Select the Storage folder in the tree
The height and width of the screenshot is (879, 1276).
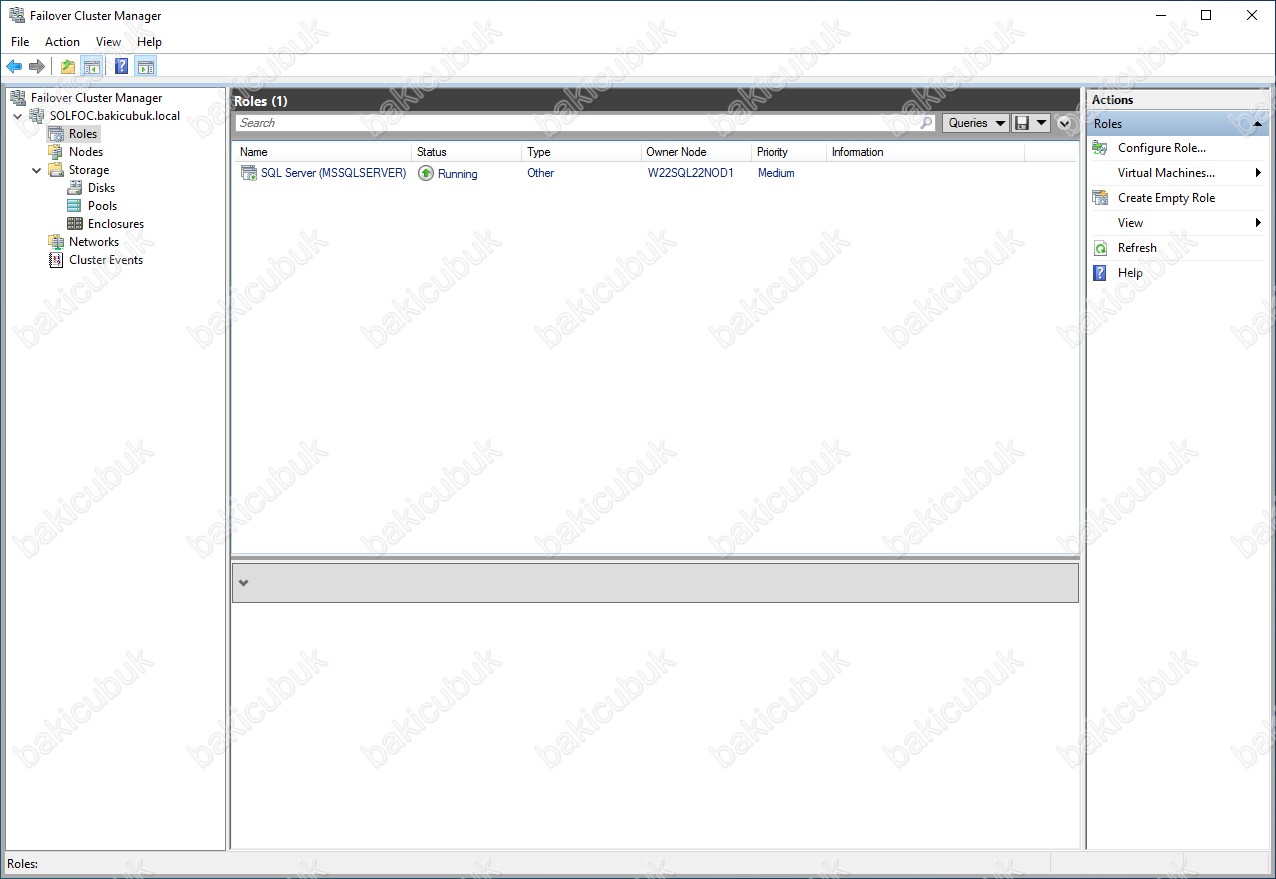click(78, 170)
